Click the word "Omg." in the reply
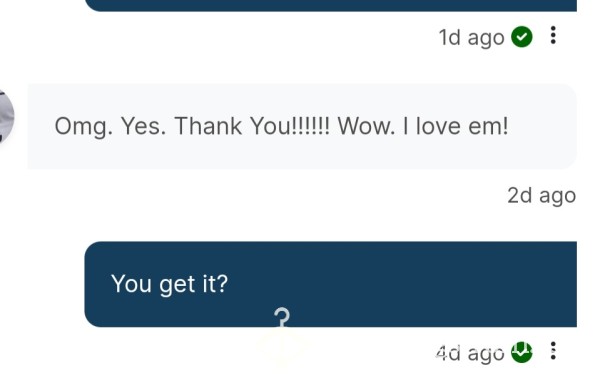The image size is (600, 388). tap(83, 126)
